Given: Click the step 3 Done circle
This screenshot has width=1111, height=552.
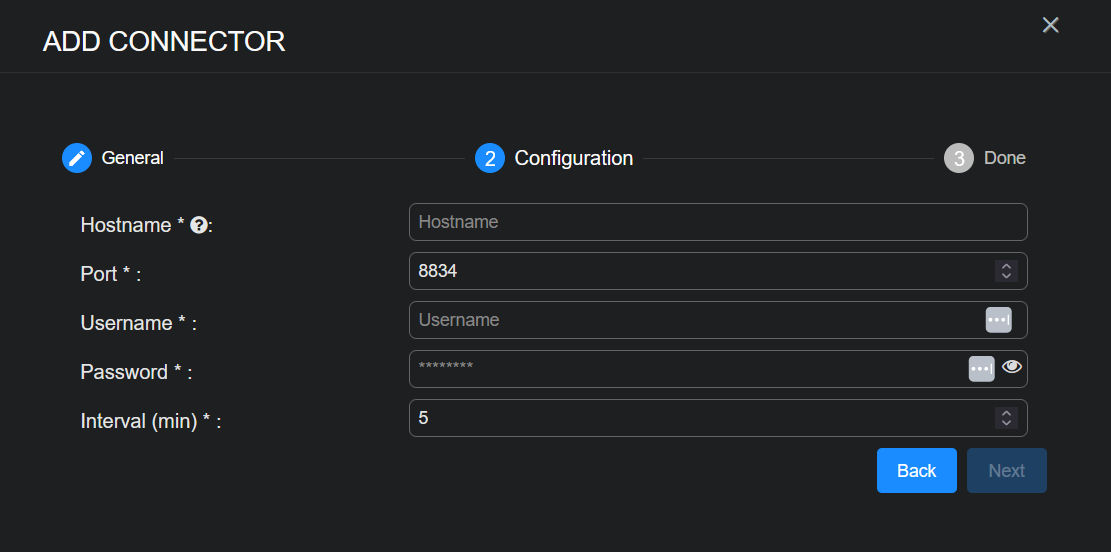Looking at the screenshot, I should point(958,158).
